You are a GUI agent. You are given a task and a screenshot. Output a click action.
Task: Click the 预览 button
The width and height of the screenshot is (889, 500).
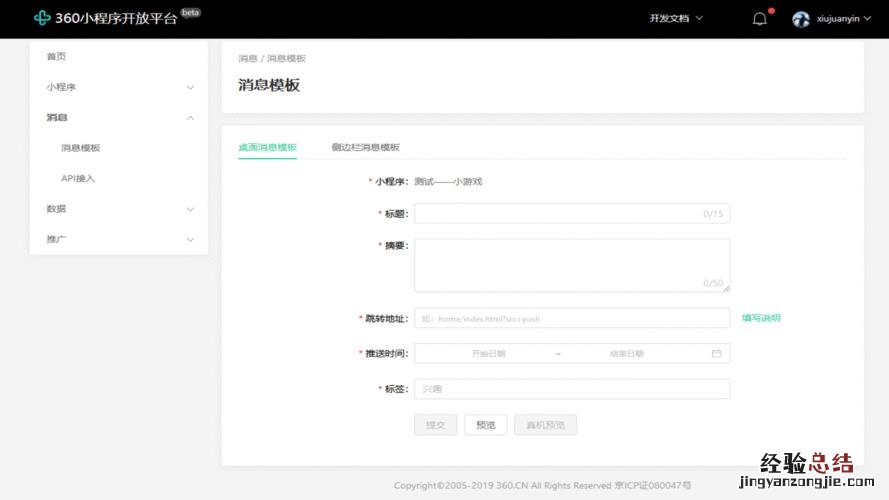click(485, 425)
